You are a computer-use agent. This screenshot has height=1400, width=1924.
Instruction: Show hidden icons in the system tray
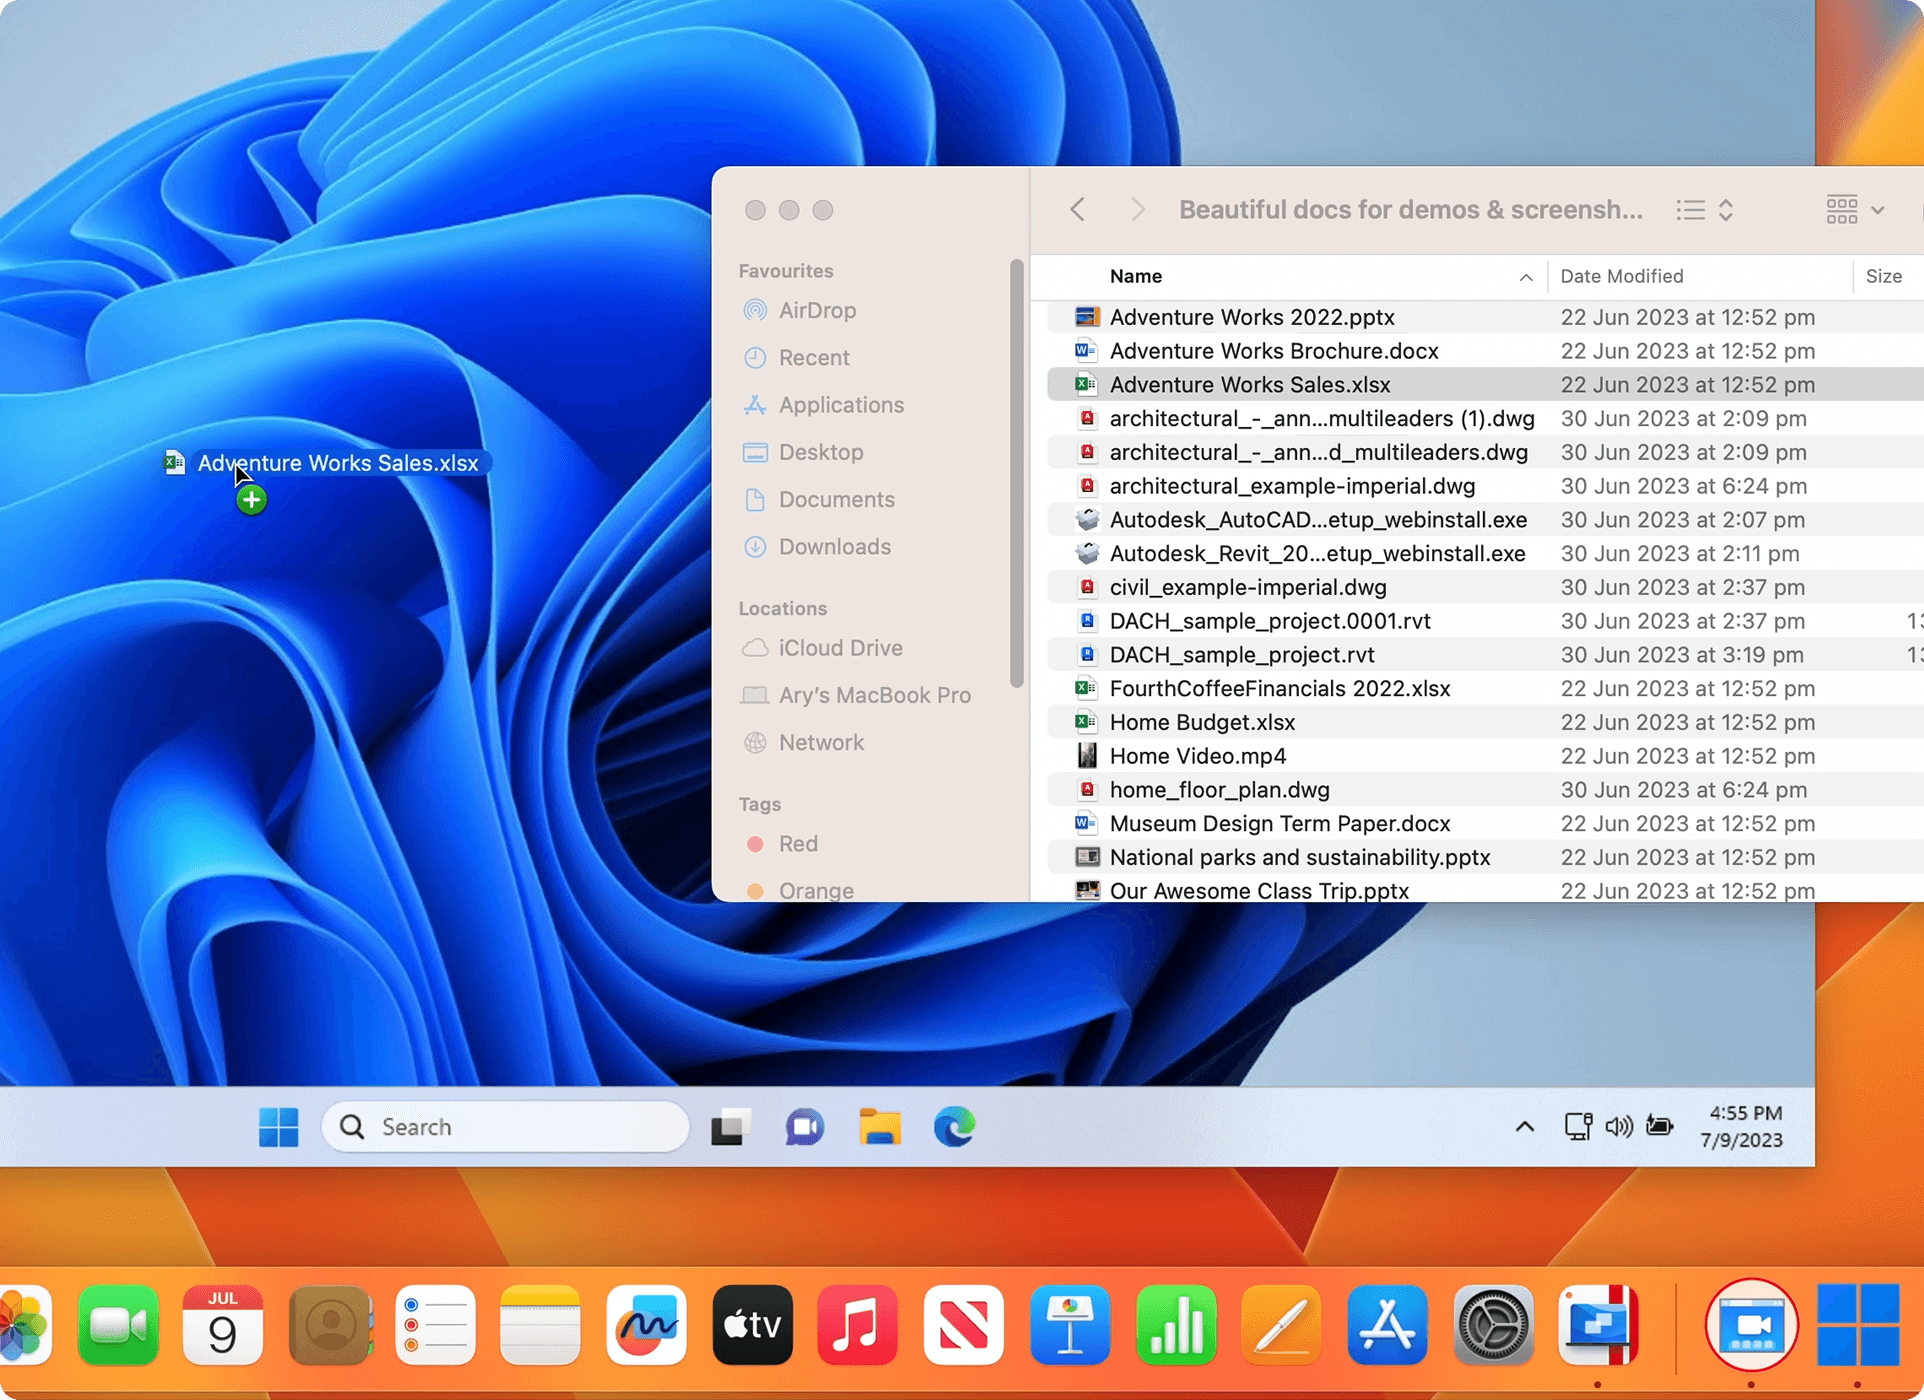click(1524, 1127)
